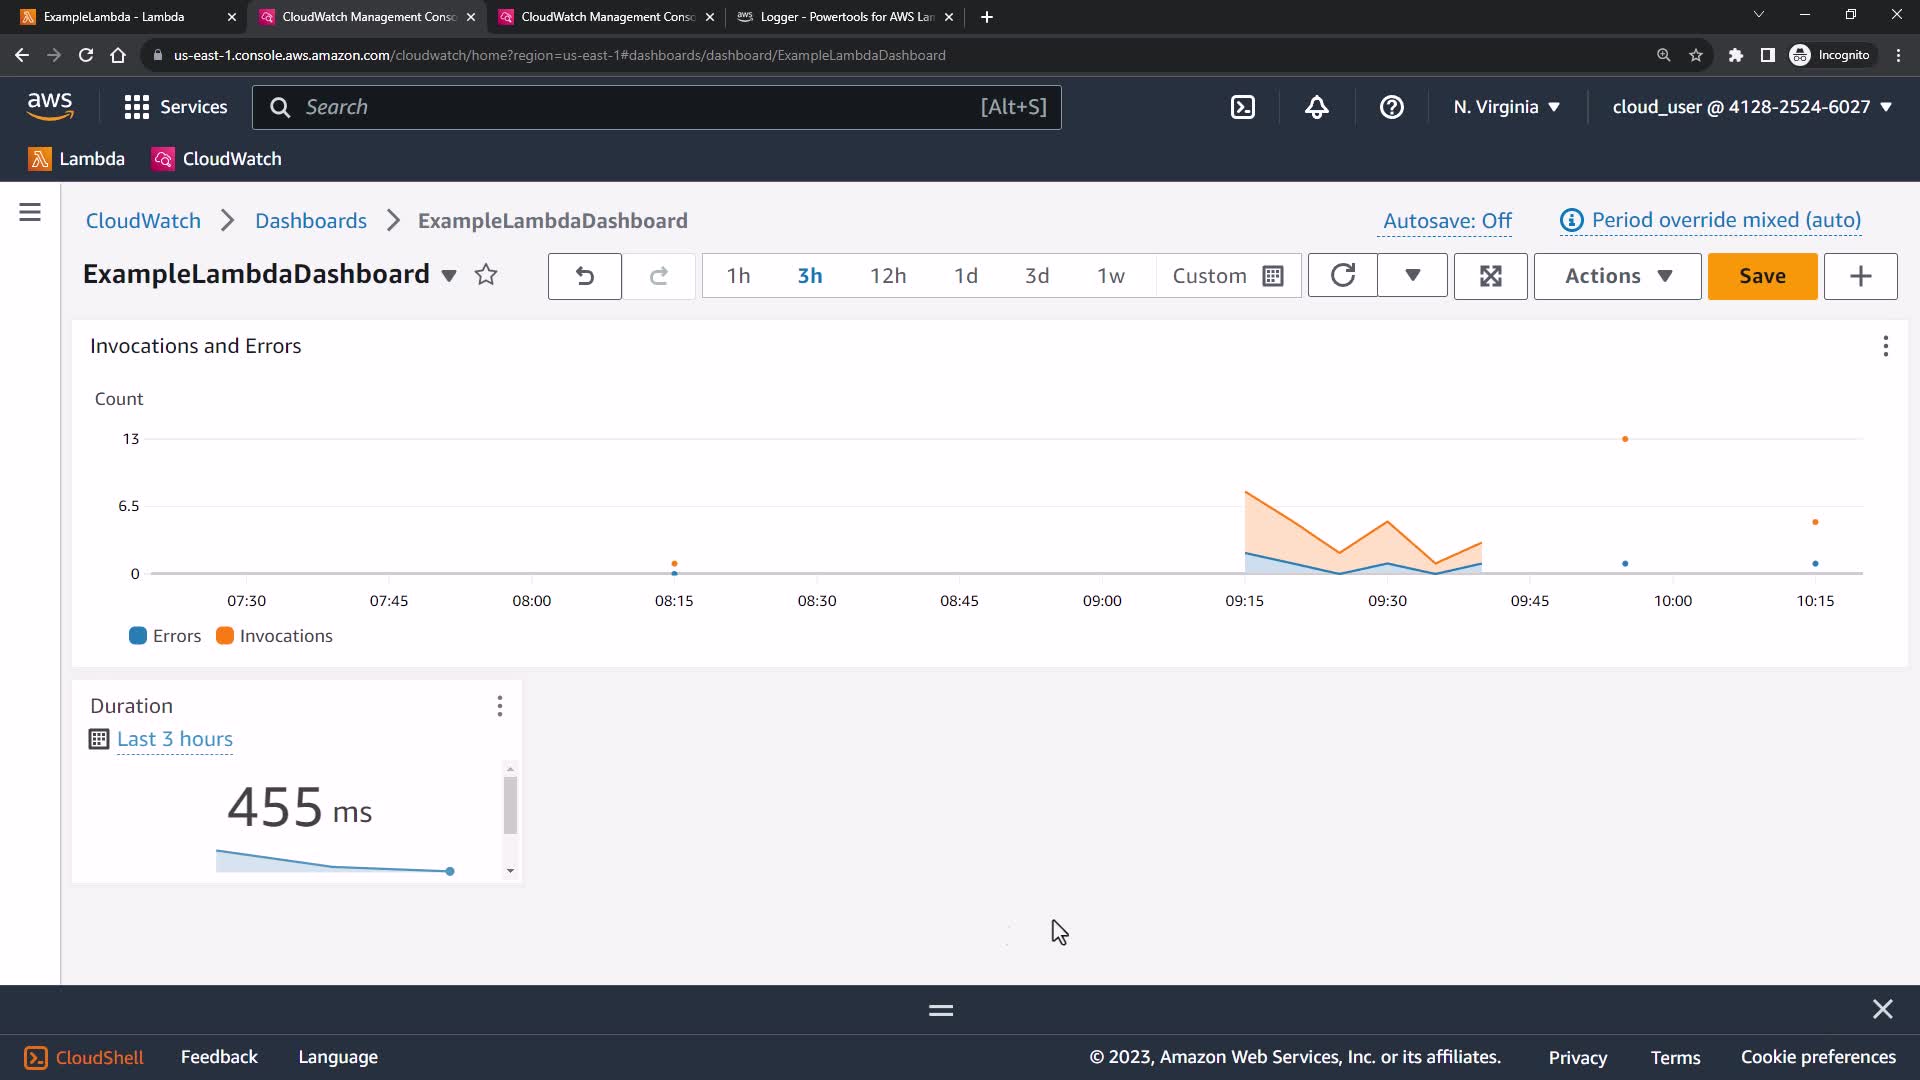The height and width of the screenshot is (1080, 1920).
Task: Select the 1h time range
Action: pos(738,276)
